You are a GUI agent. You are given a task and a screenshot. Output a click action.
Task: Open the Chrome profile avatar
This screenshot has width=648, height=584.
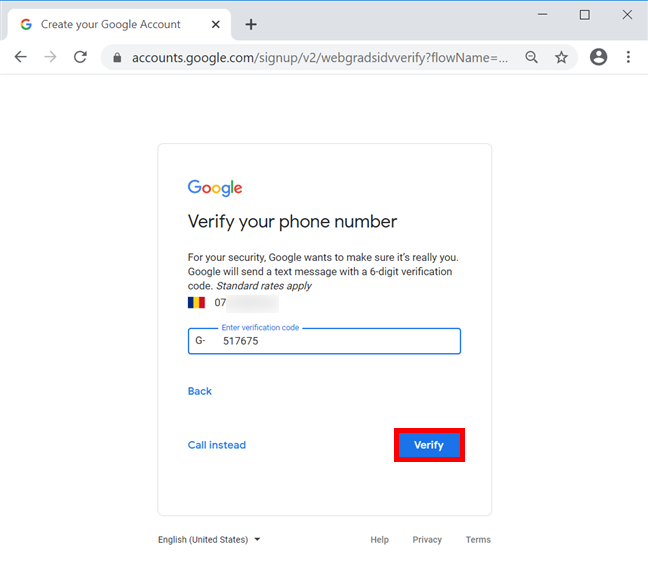coord(598,58)
